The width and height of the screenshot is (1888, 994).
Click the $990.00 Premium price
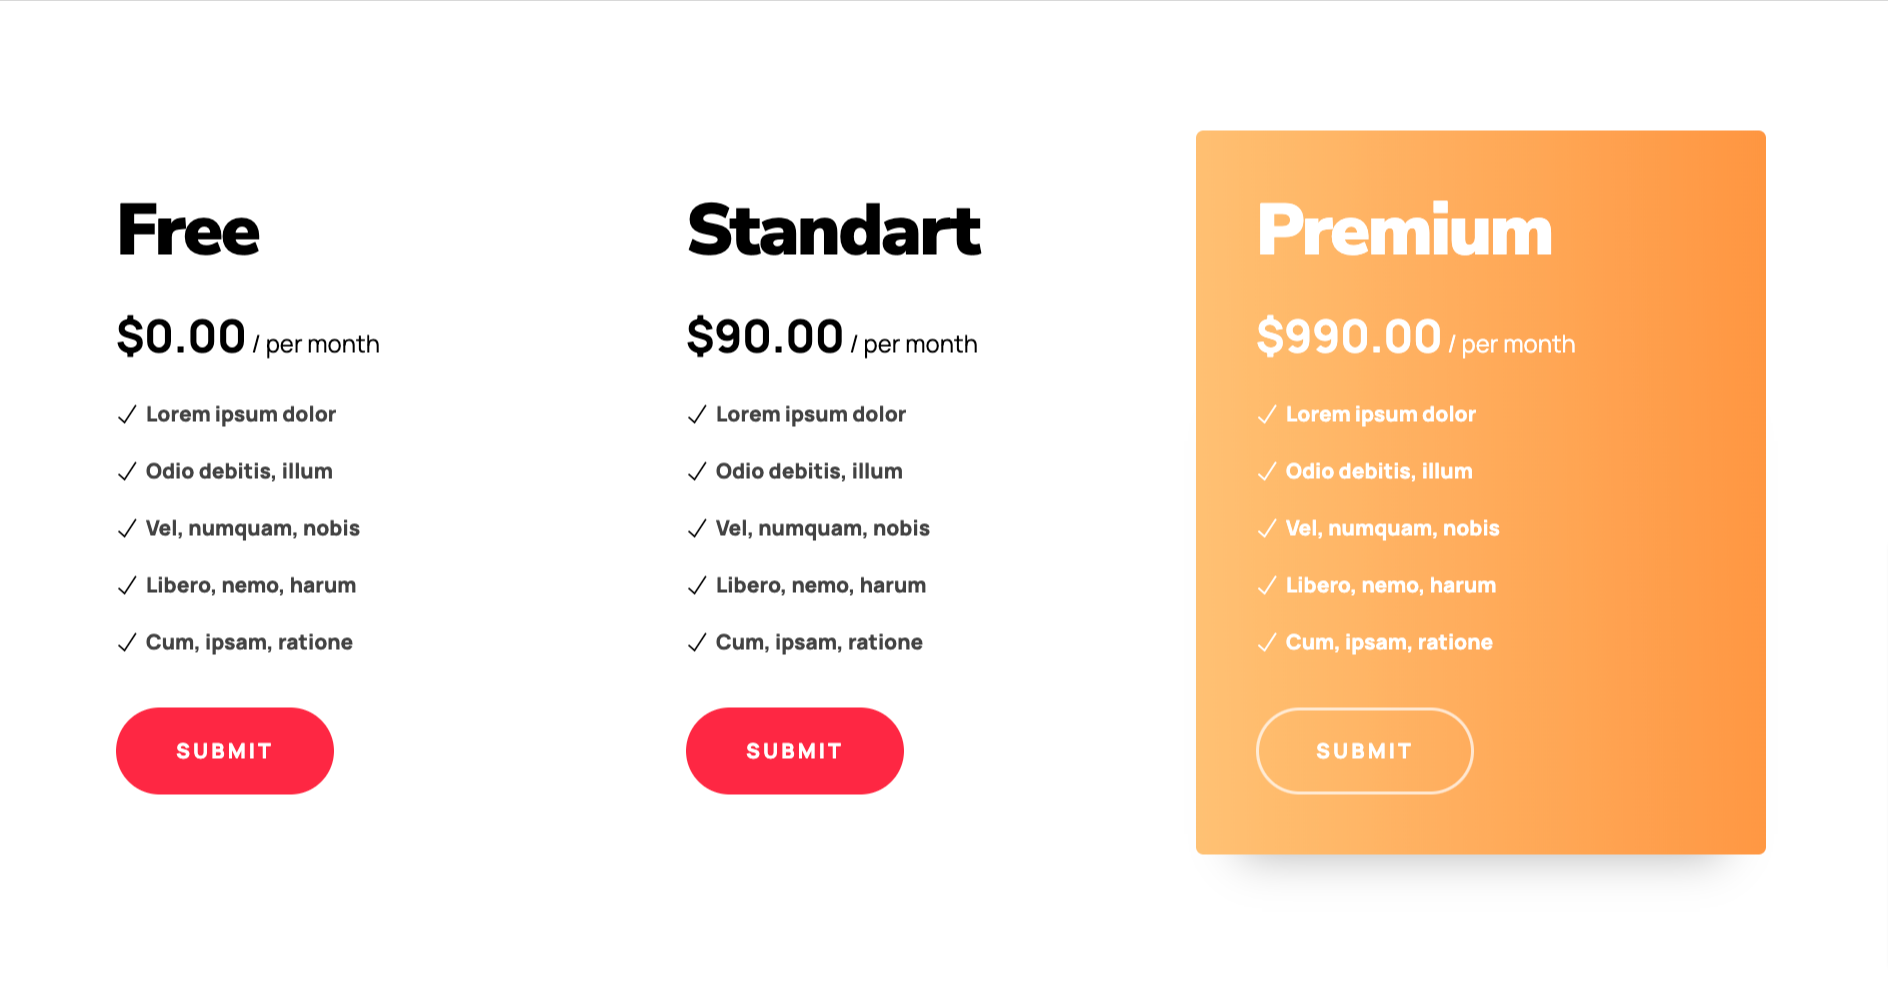pyautogui.click(x=1348, y=337)
